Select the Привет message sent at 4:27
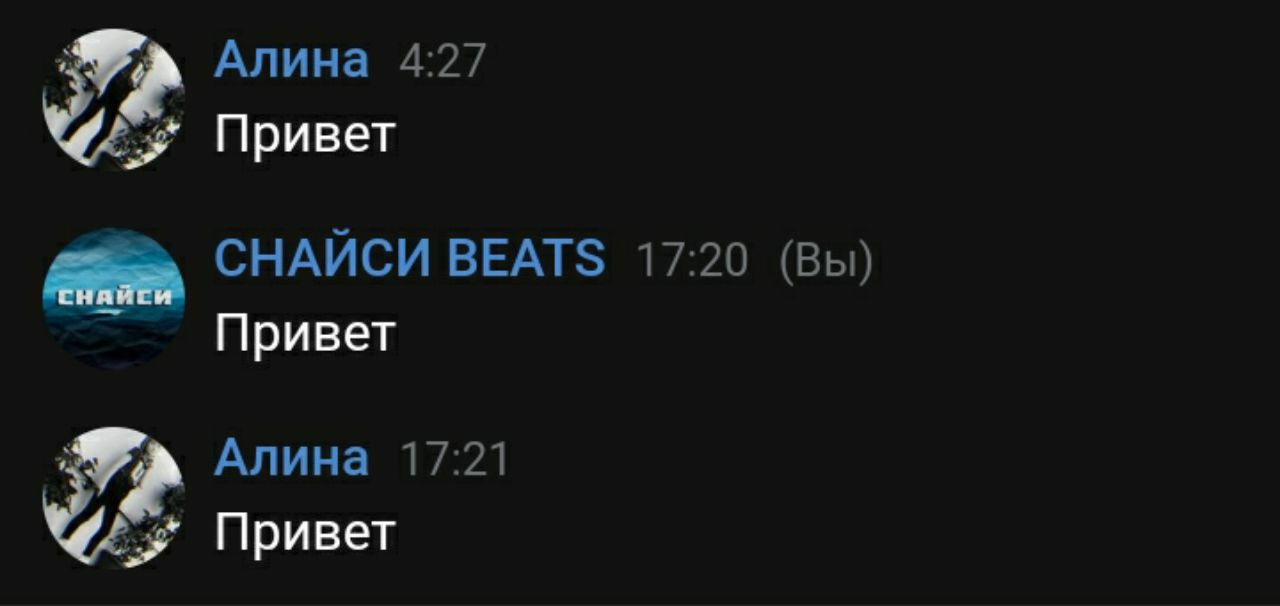Viewport: 1280px width, 606px height. tap(305, 135)
